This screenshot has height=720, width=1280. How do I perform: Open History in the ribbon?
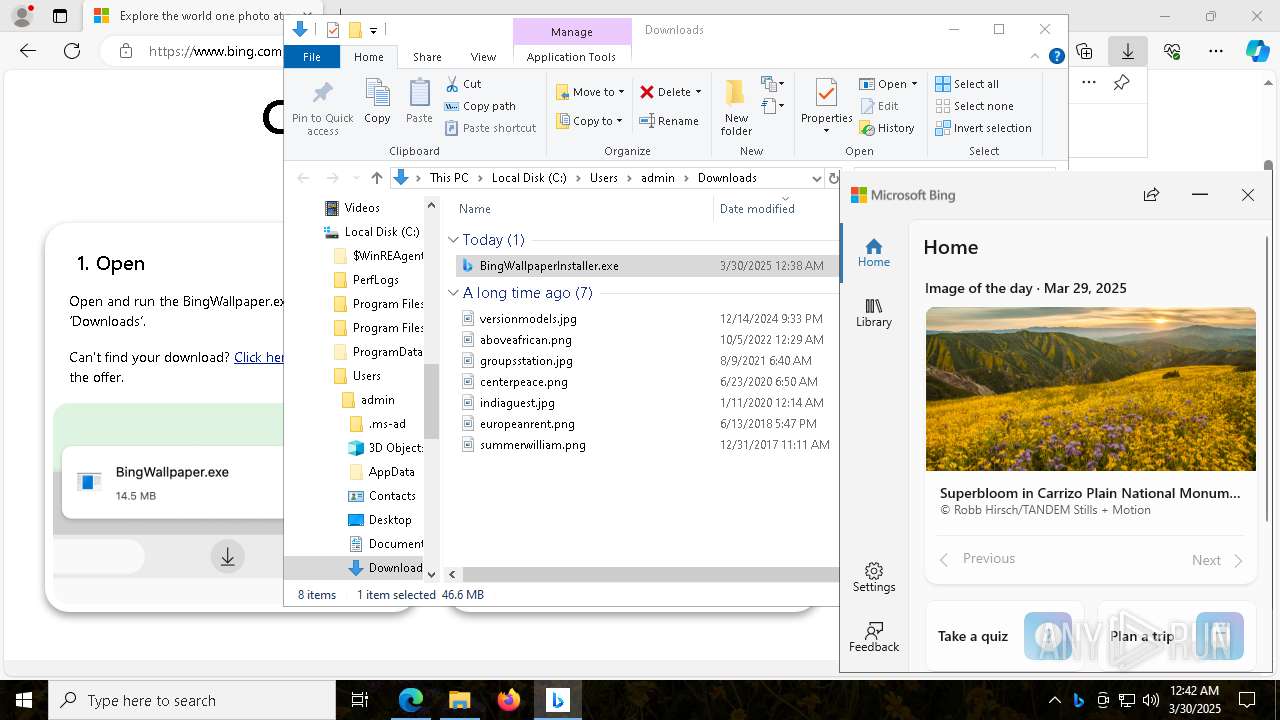point(887,128)
